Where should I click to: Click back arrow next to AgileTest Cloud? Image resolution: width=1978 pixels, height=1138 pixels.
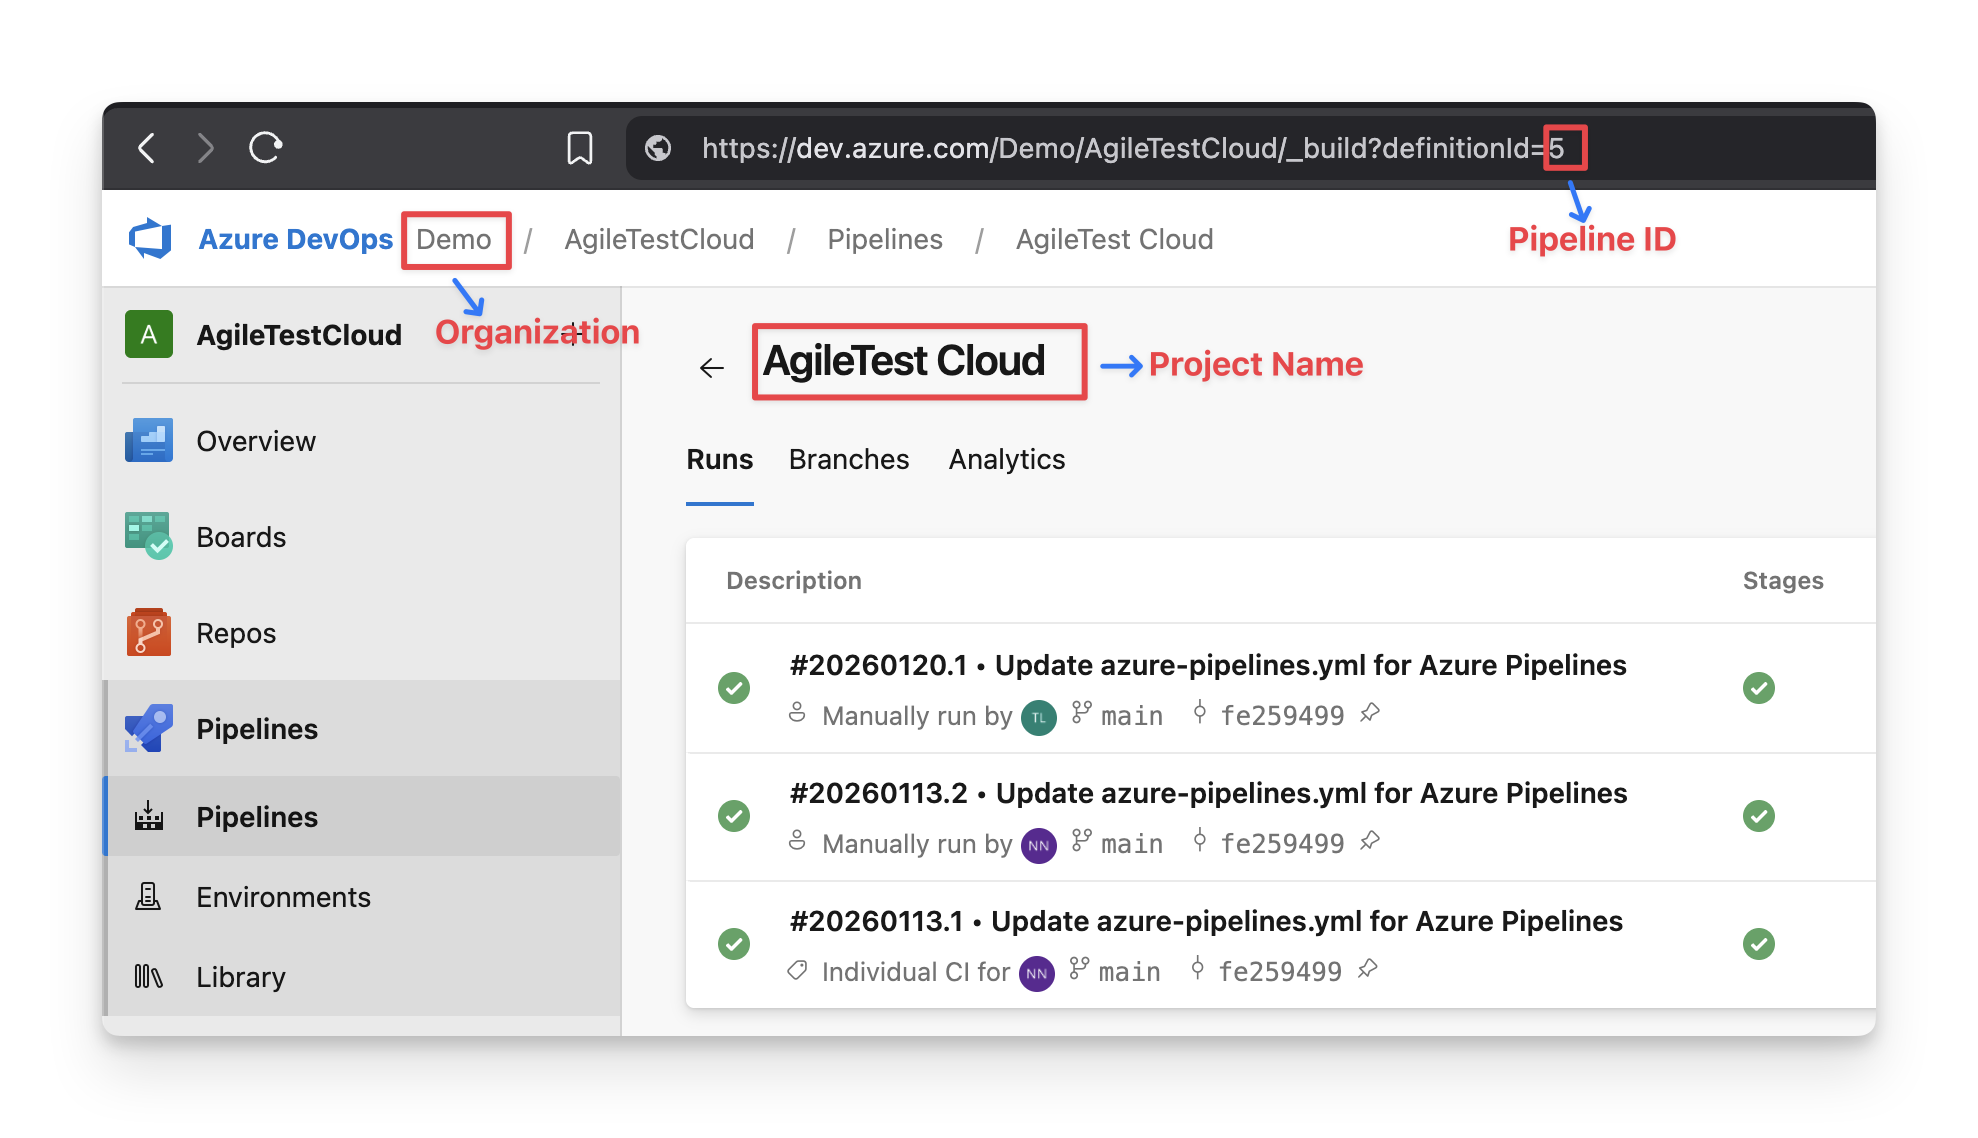(712, 366)
